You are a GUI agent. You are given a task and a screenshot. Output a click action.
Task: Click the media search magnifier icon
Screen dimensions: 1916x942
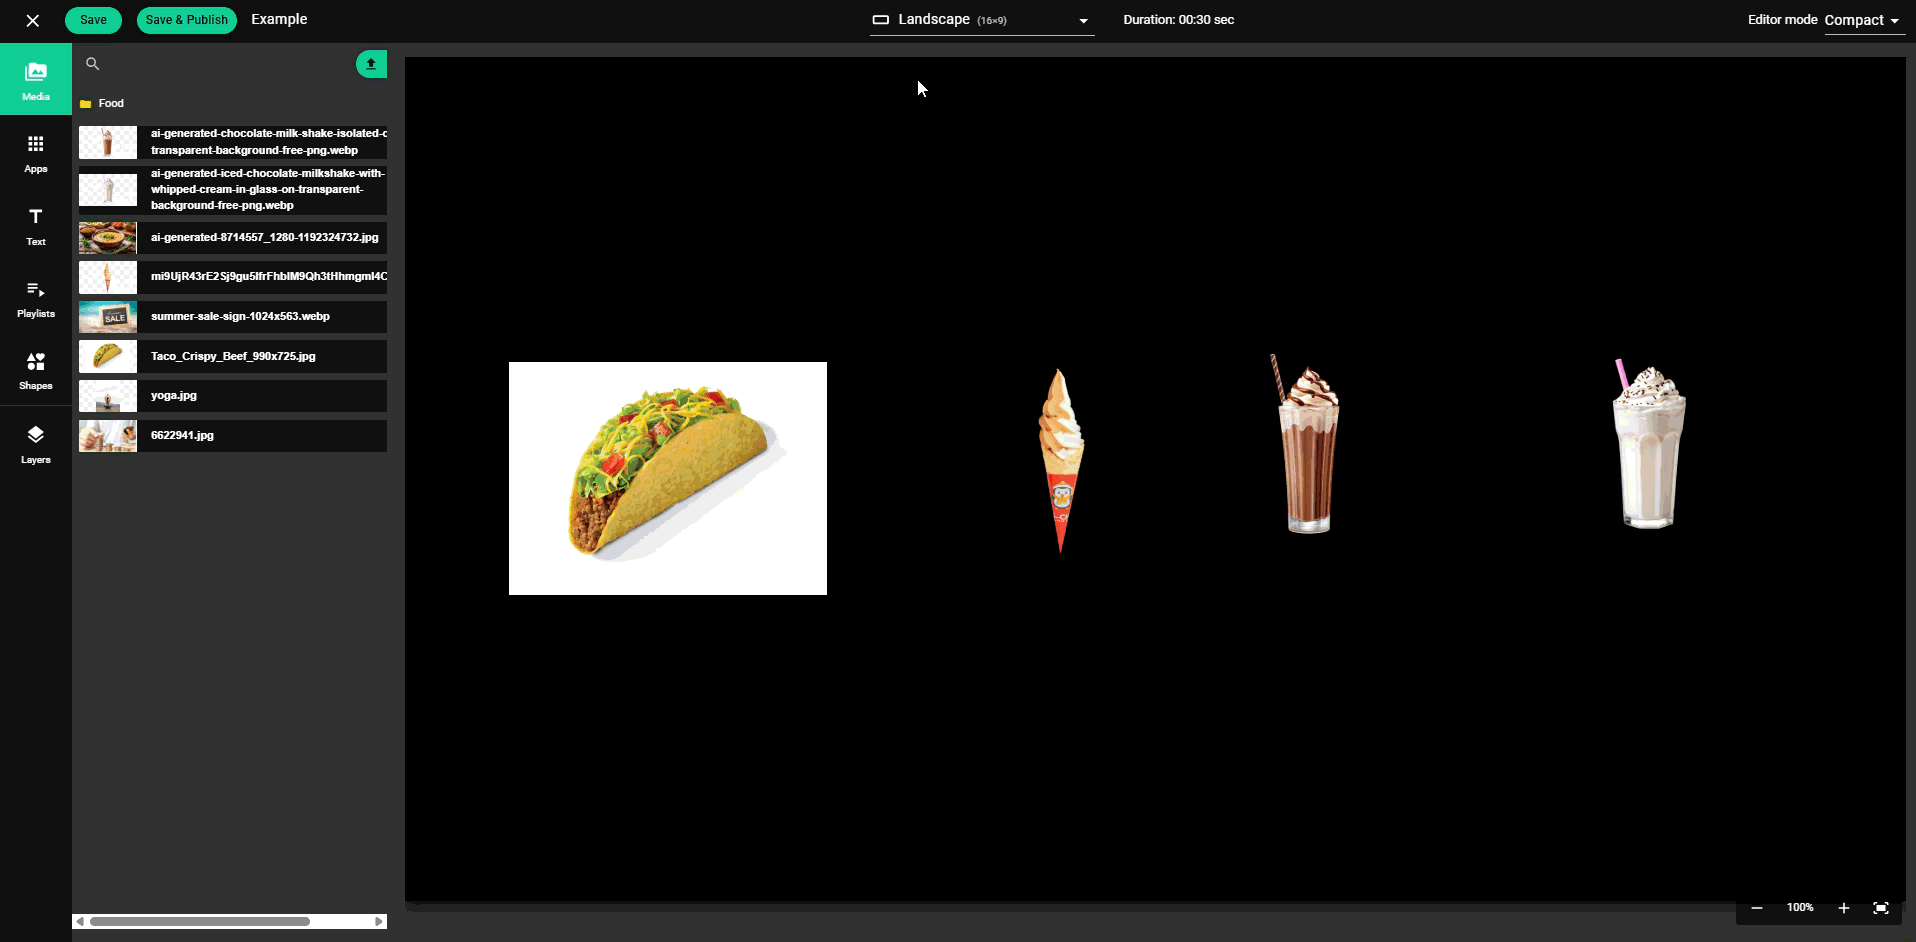[x=92, y=64]
